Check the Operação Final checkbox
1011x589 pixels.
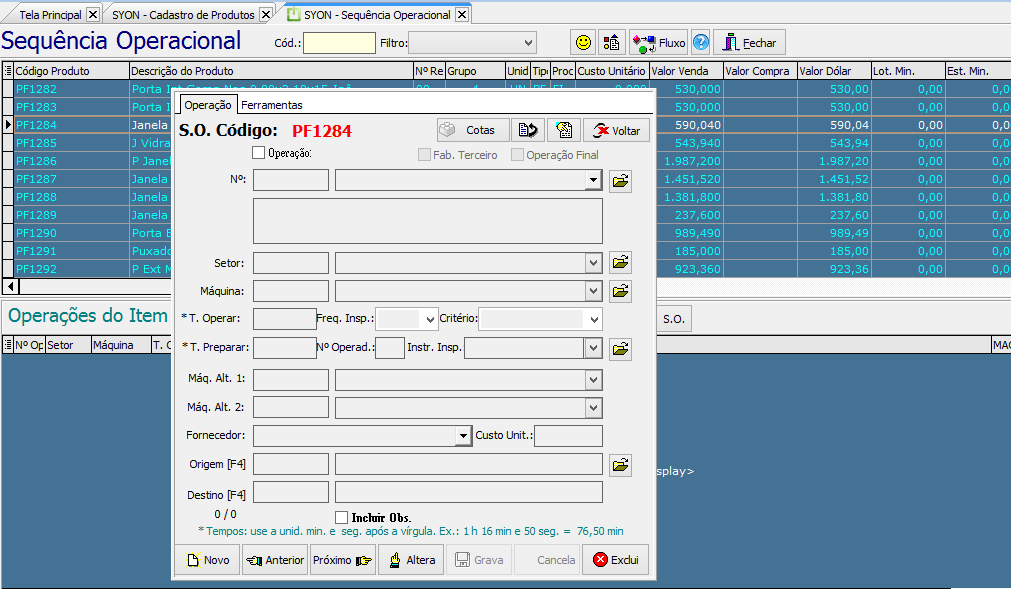pos(517,155)
